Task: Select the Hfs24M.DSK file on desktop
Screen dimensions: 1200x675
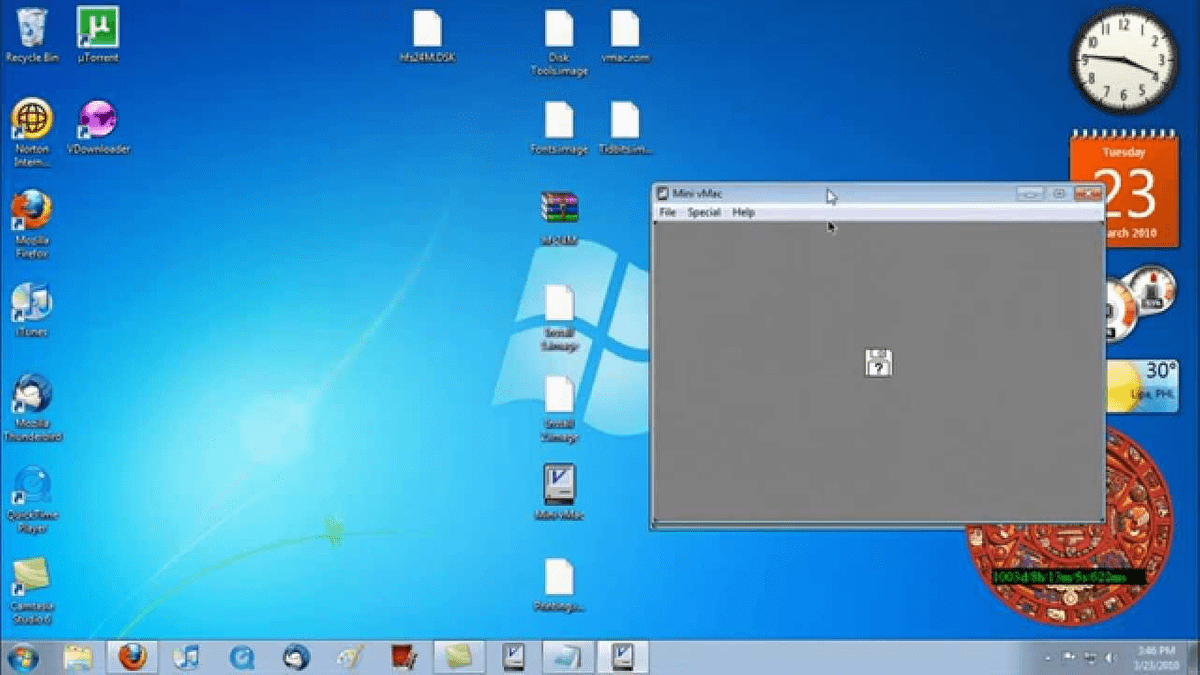Action: (427, 30)
